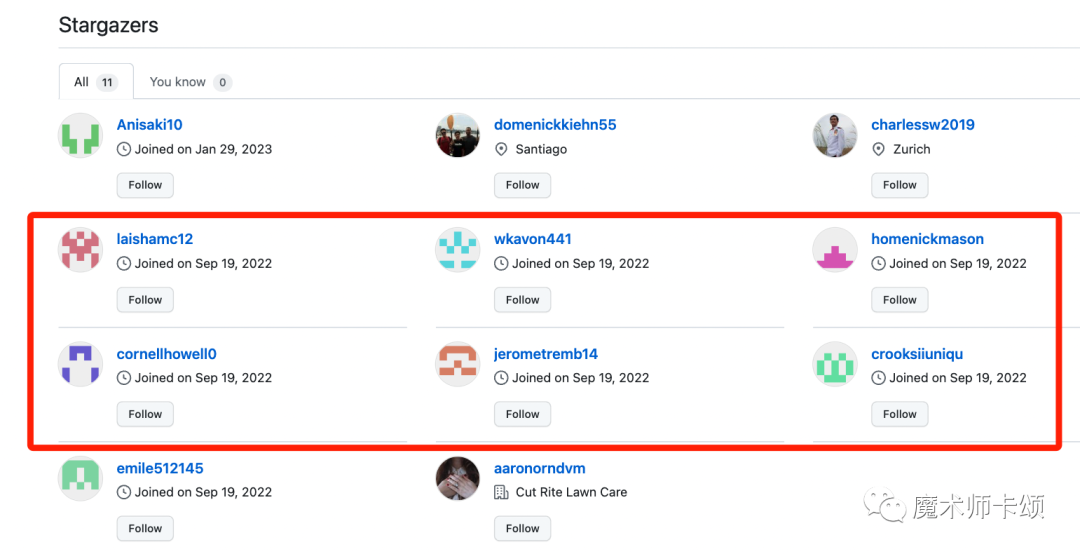The image size is (1080, 554).
Task: Click emile512145's green identicon avatar
Action: pyautogui.click(x=81, y=479)
